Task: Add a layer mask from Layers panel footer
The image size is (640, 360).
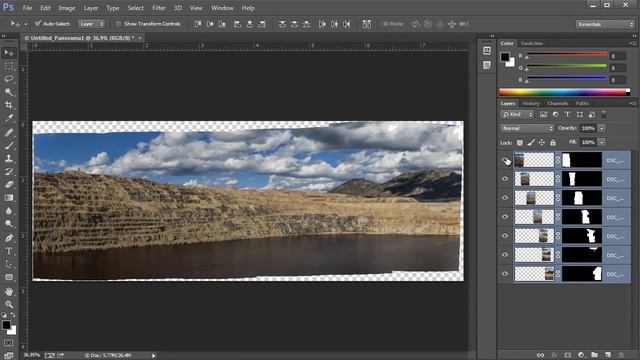Action: coord(567,355)
